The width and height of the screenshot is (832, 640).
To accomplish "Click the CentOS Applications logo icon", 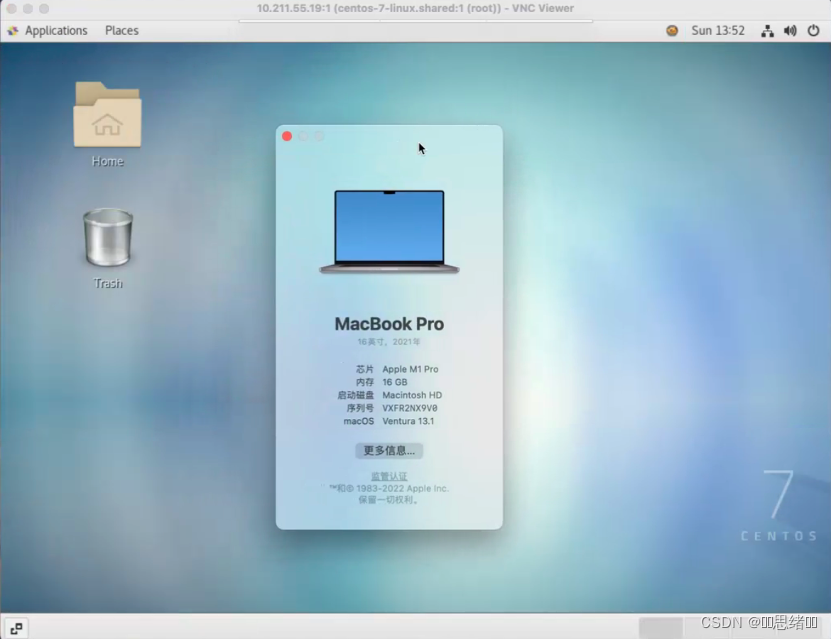I will 13,31.
